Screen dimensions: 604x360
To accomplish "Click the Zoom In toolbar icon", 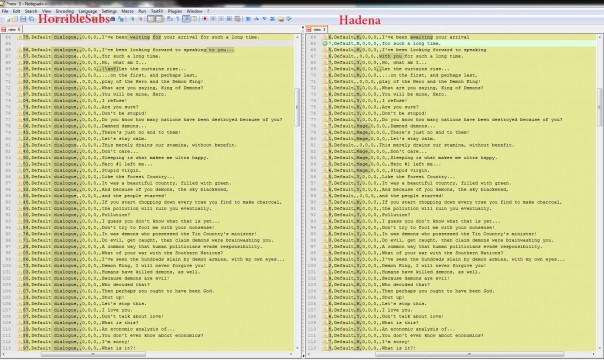I will (x=132, y=19).
